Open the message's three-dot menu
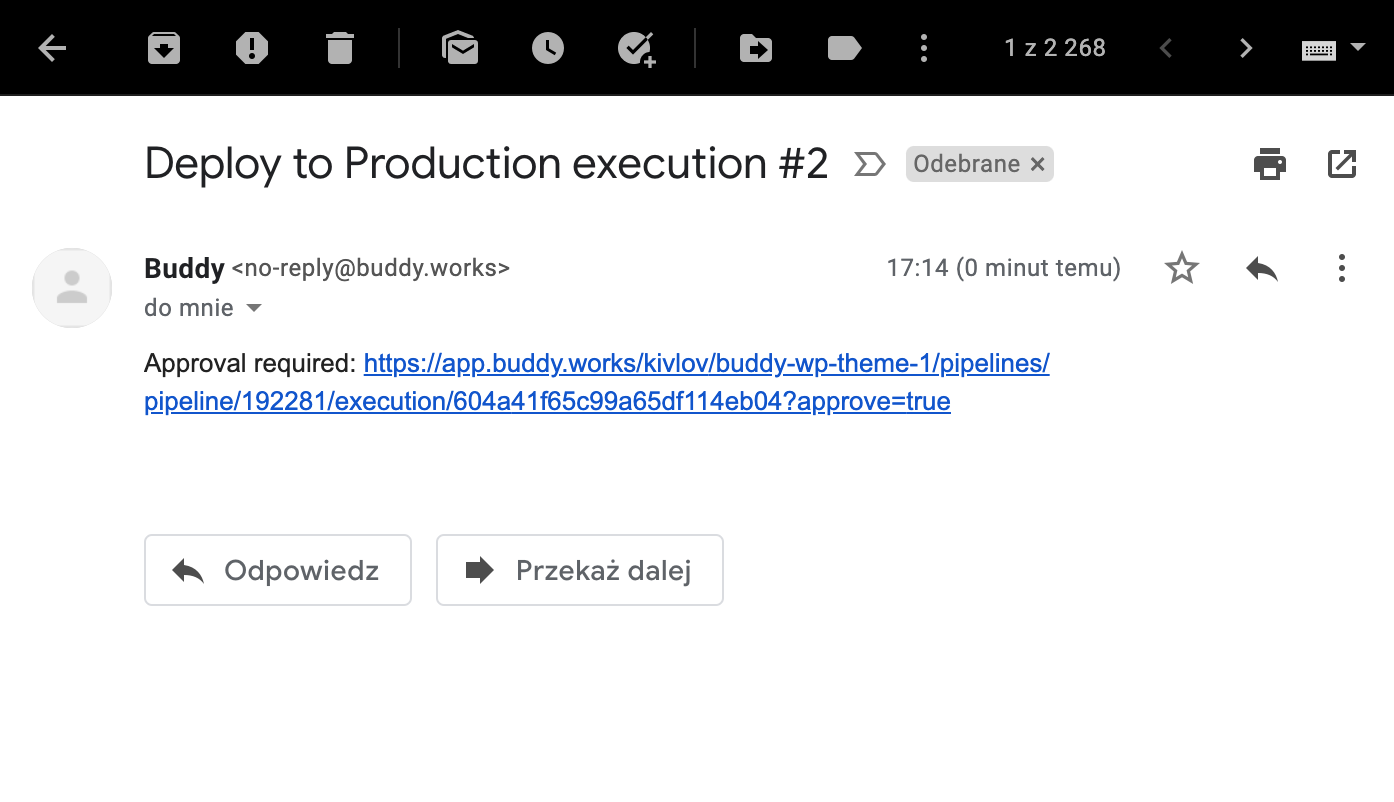Image resolution: width=1394 pixels, height=802 pixels. pos(1342,268)
